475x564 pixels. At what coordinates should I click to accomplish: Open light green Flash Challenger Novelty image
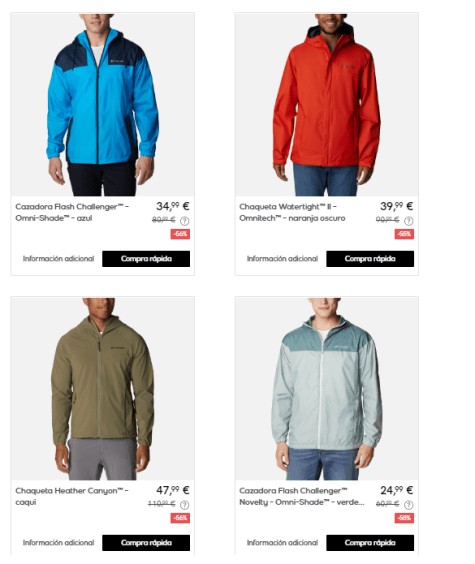326,389
